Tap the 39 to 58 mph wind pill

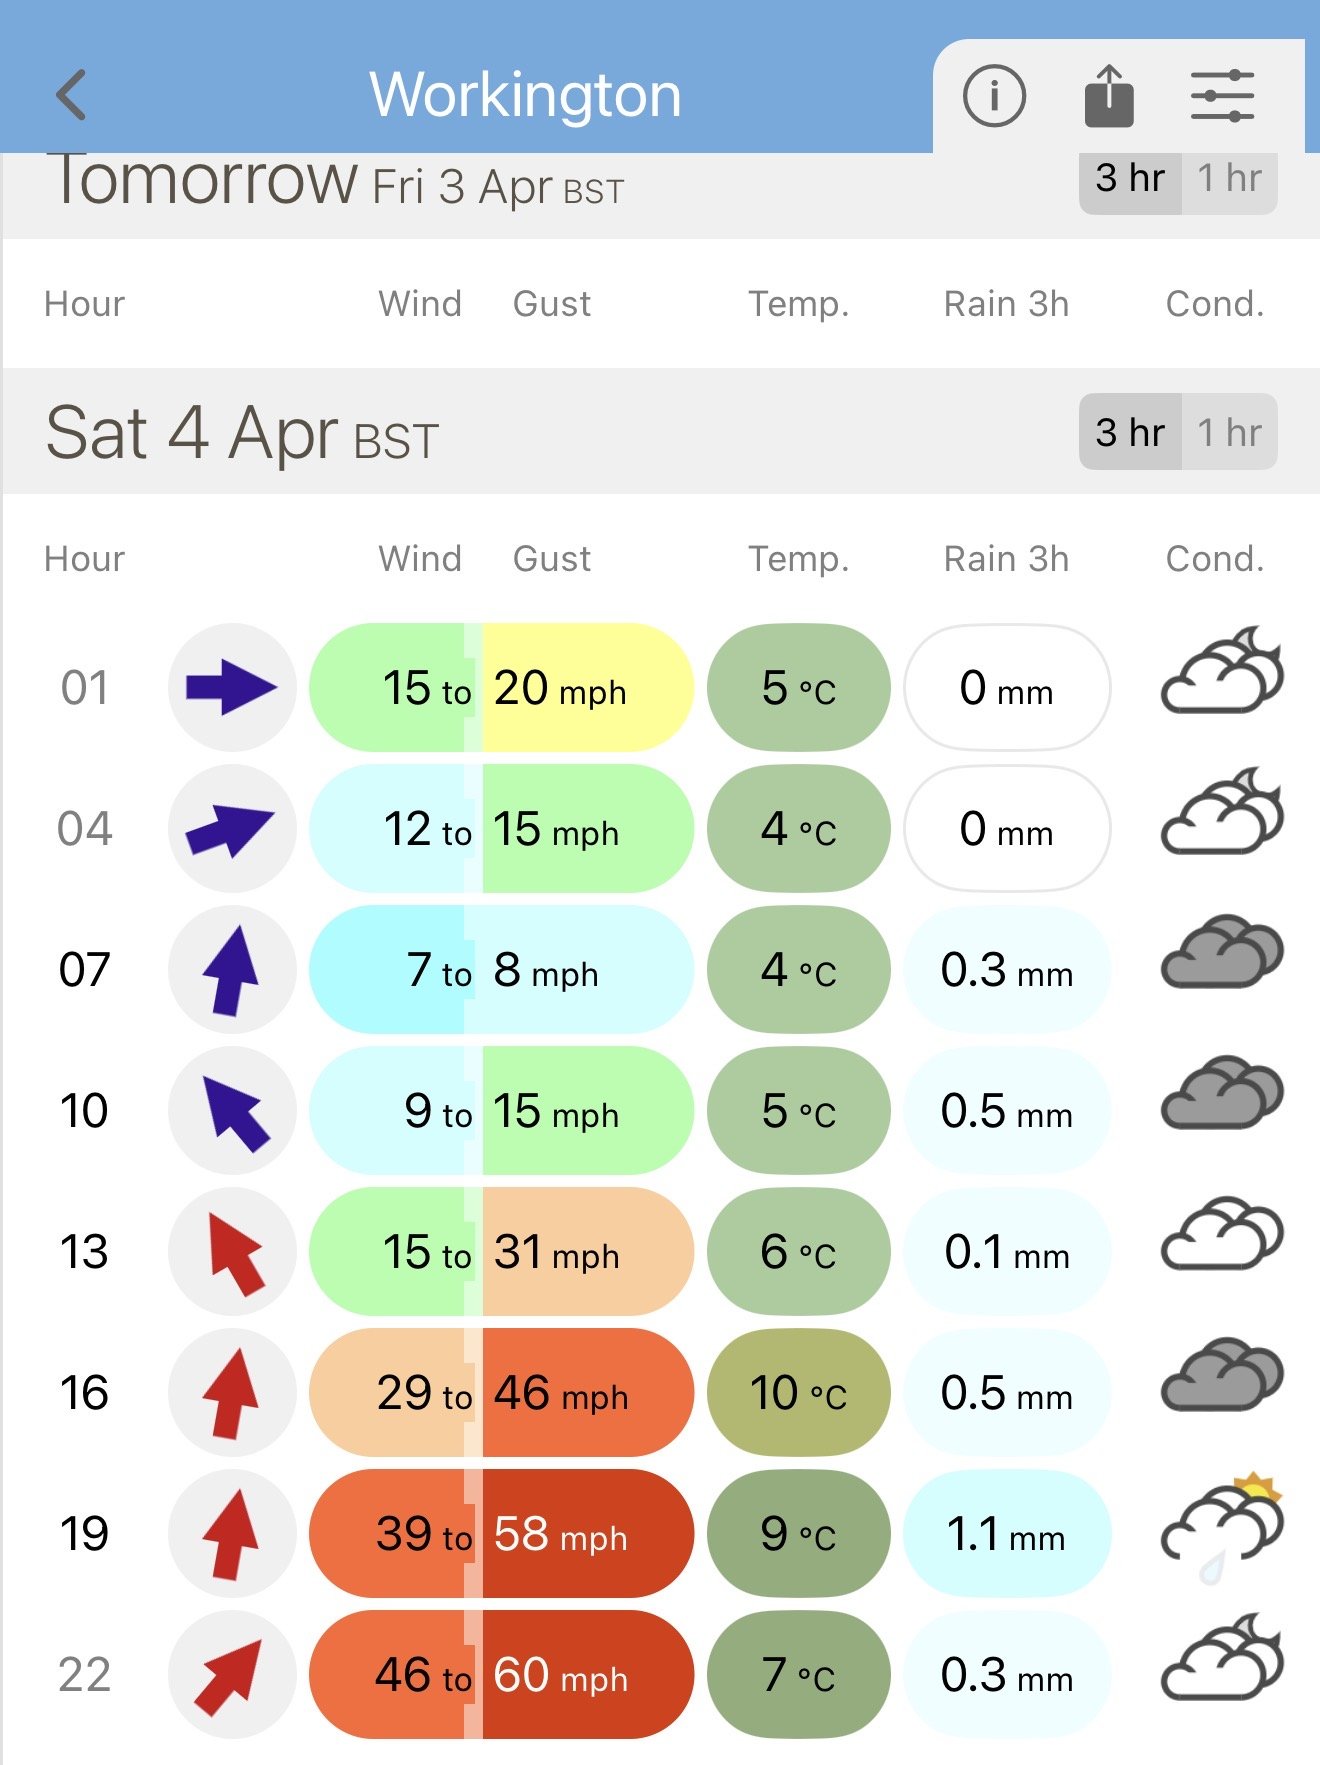click(501, 1533)
